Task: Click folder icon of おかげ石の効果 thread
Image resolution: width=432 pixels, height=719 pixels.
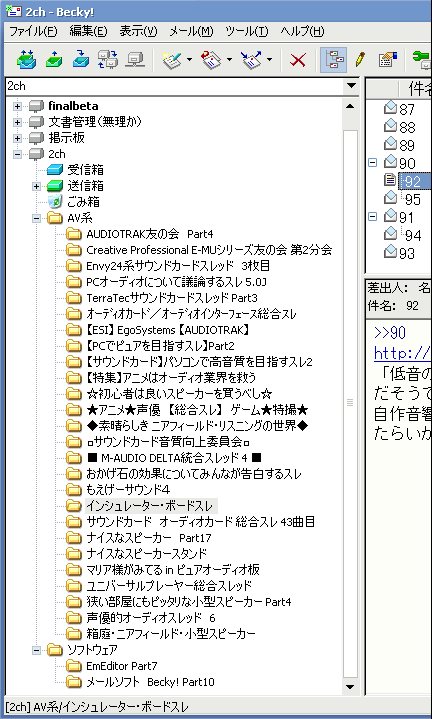Action: 73,474
